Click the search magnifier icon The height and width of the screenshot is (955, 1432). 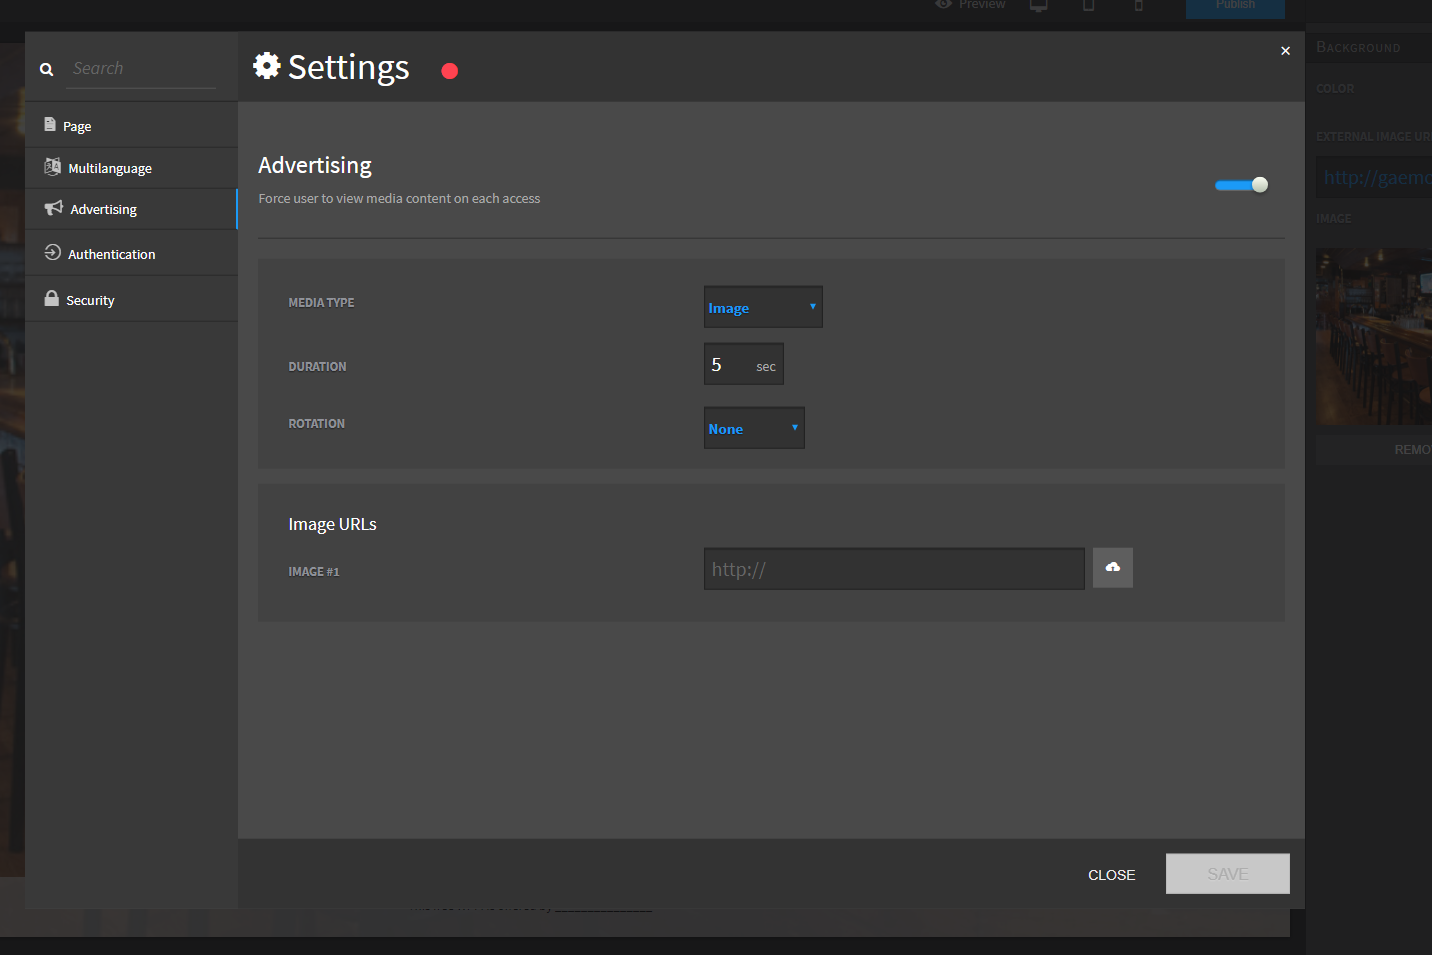pos(46,69)
